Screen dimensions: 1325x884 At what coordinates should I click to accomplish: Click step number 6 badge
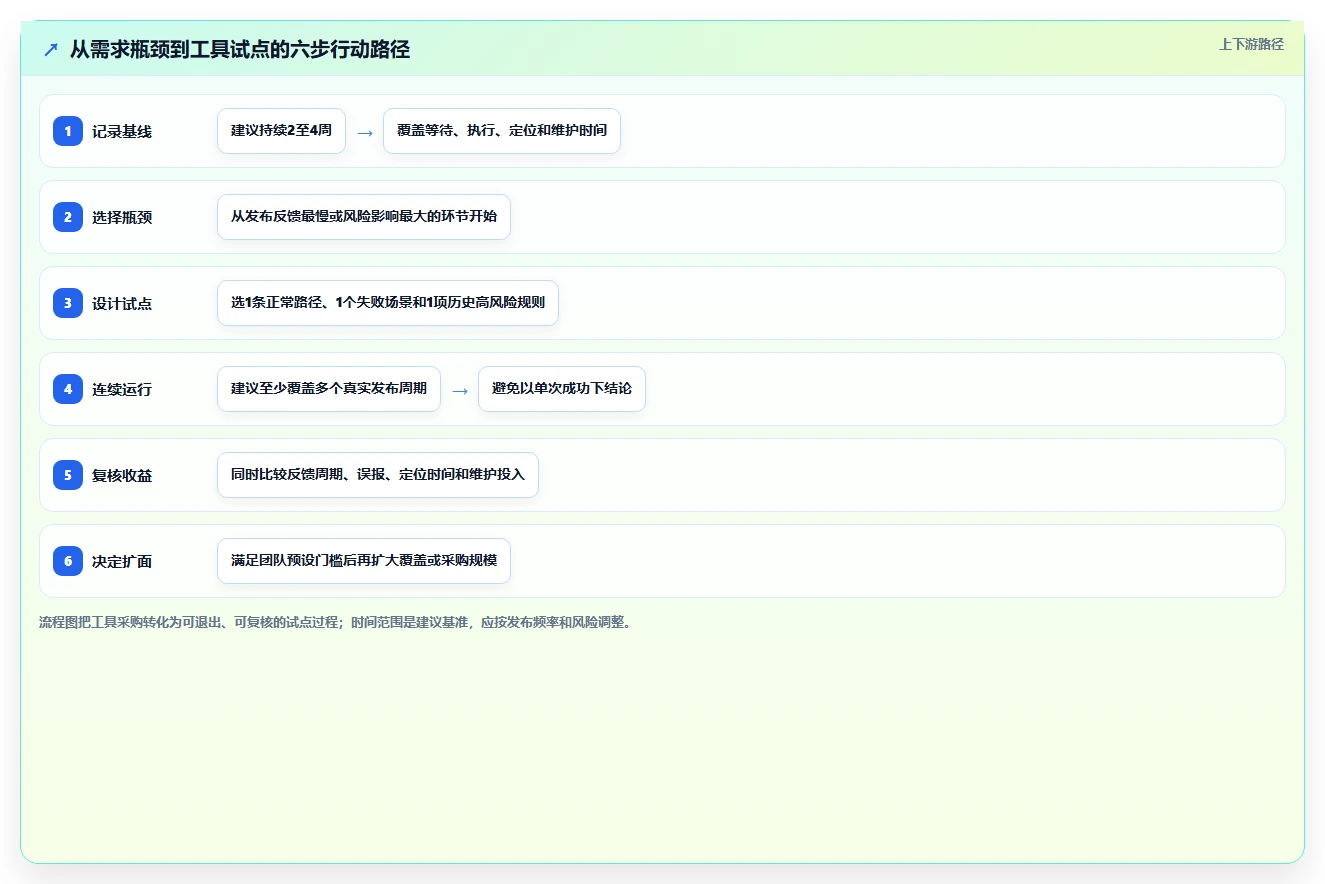pyautogui.click(x=68, y=561)
